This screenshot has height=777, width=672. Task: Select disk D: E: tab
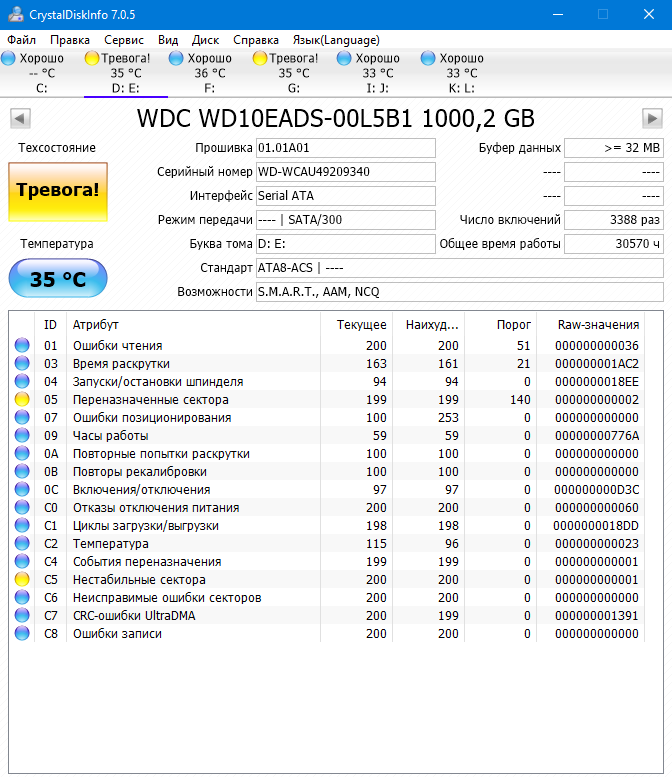[125, 73]
